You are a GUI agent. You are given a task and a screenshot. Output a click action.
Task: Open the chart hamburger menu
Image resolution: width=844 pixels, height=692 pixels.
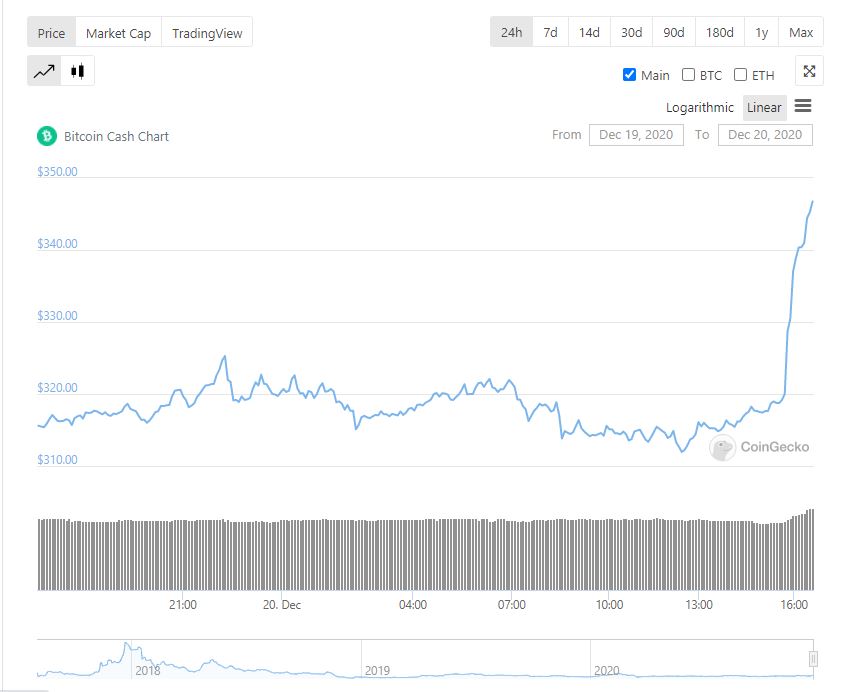803,106
